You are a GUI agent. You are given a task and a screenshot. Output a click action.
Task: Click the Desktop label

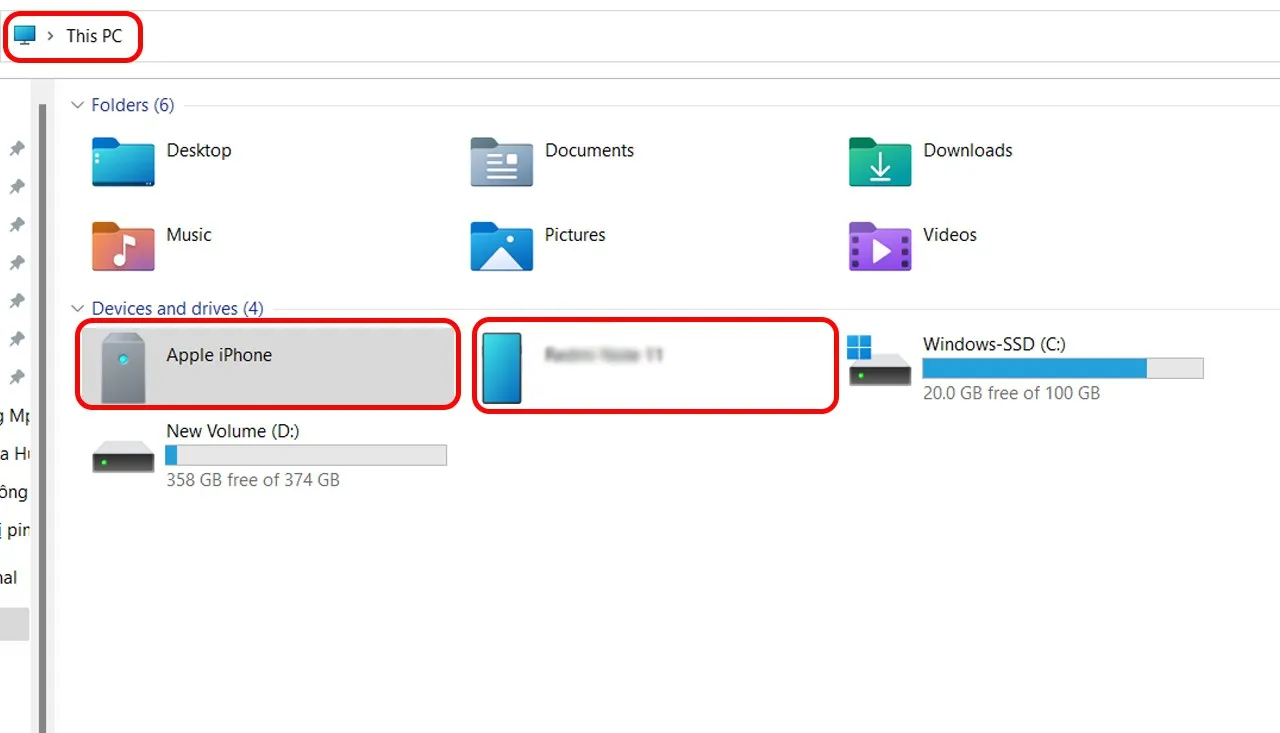click(x=199, y=150)
